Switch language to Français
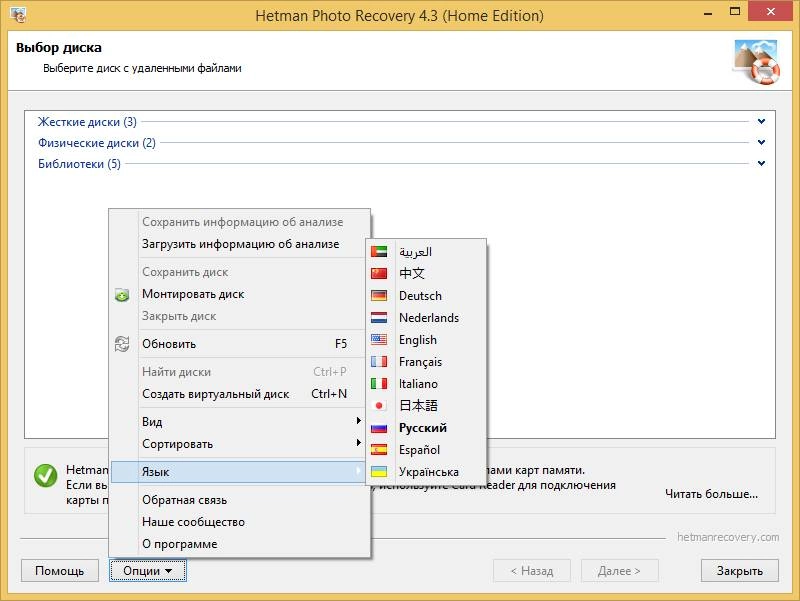800x601 pixels. pos(426,362)
